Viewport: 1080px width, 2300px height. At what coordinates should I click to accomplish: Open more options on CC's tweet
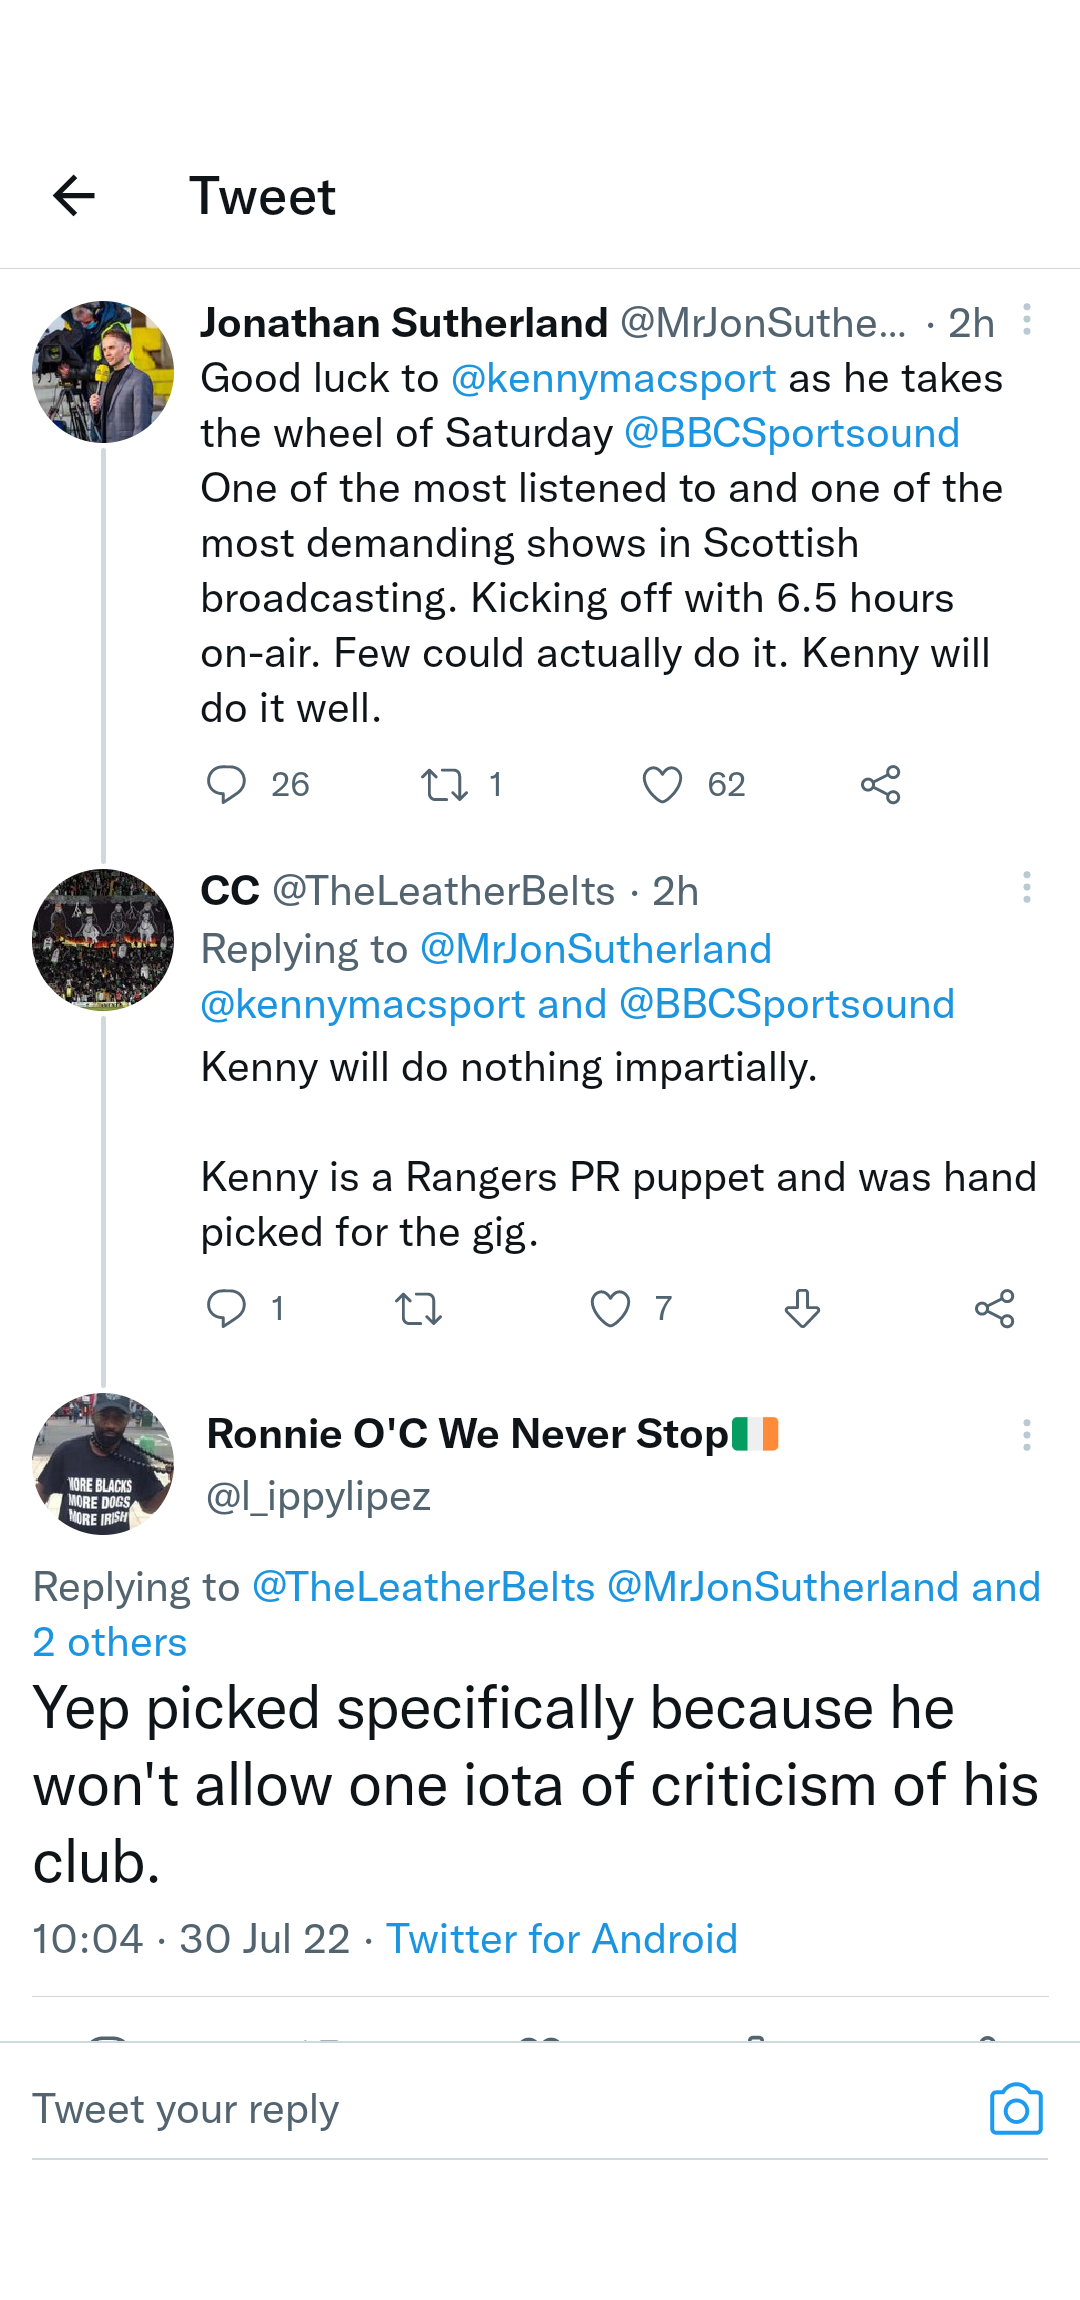[1026, 888]
